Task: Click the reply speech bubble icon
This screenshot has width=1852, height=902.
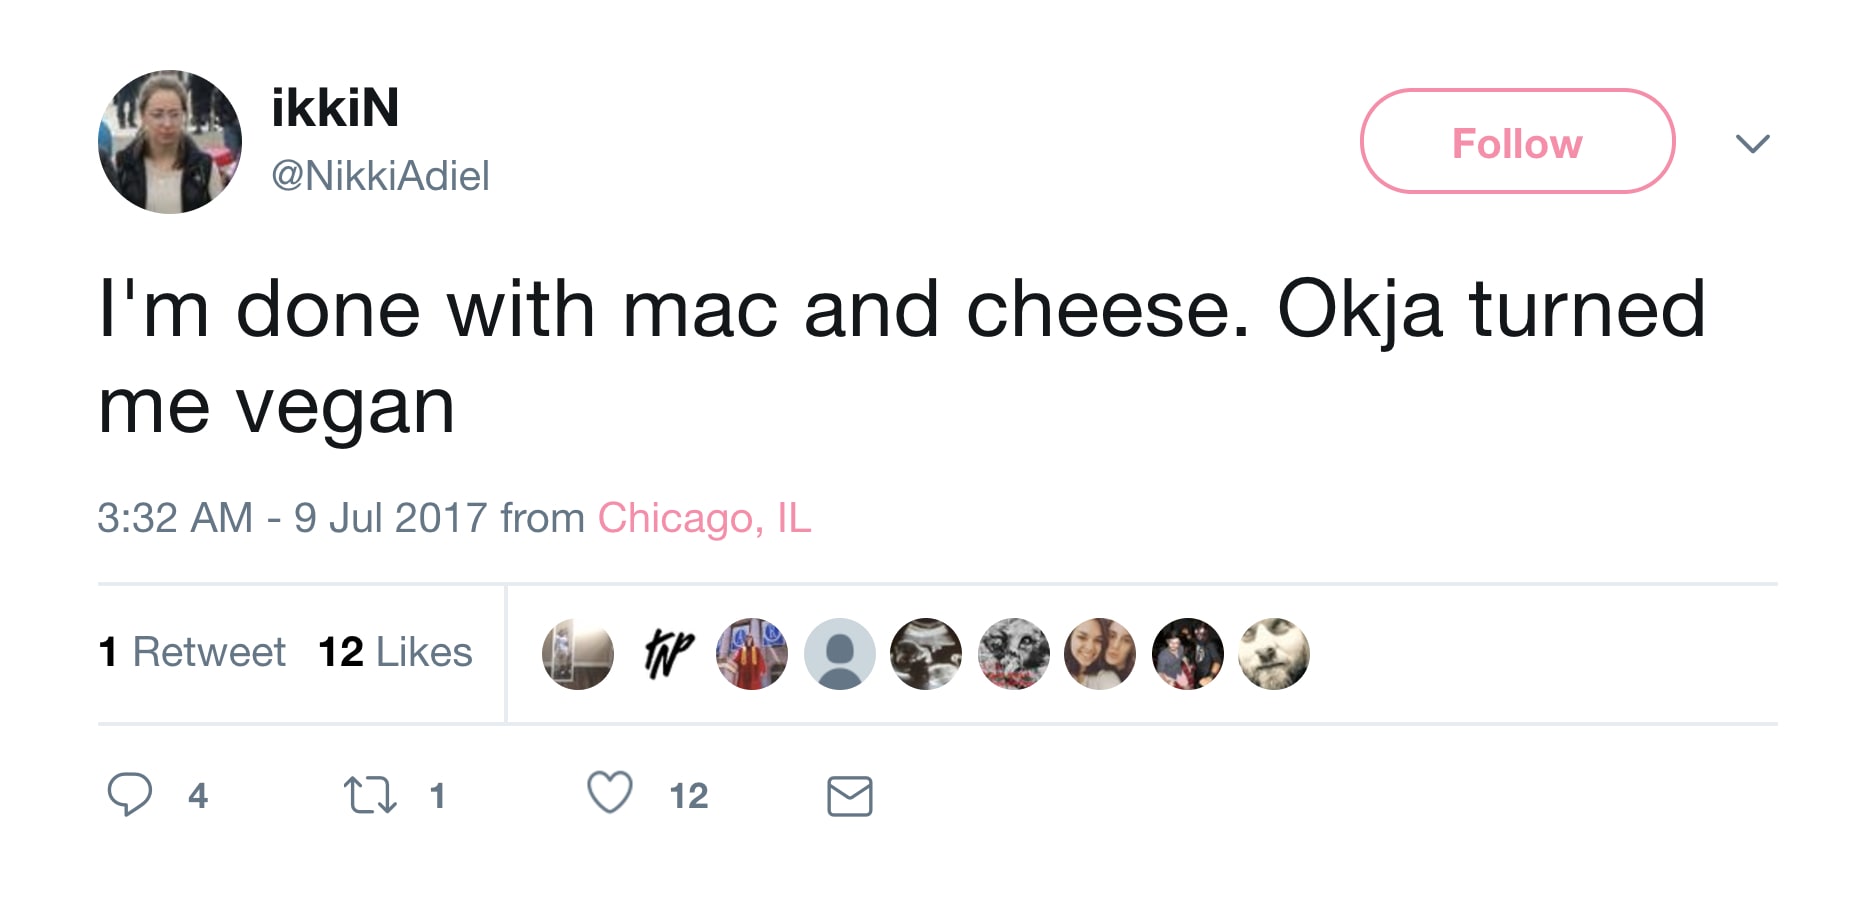Action: click(x=129, y=795)
